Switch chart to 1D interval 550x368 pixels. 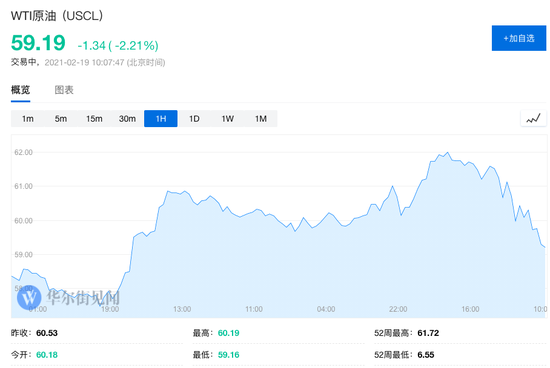point(194,119)
